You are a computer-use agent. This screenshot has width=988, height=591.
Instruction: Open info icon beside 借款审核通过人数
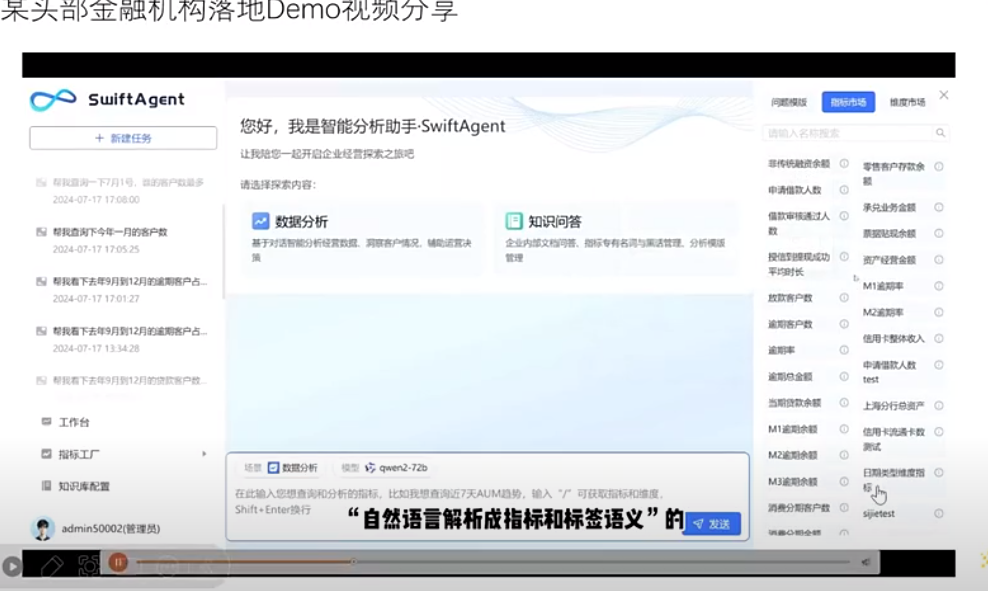tap(844, 215)
